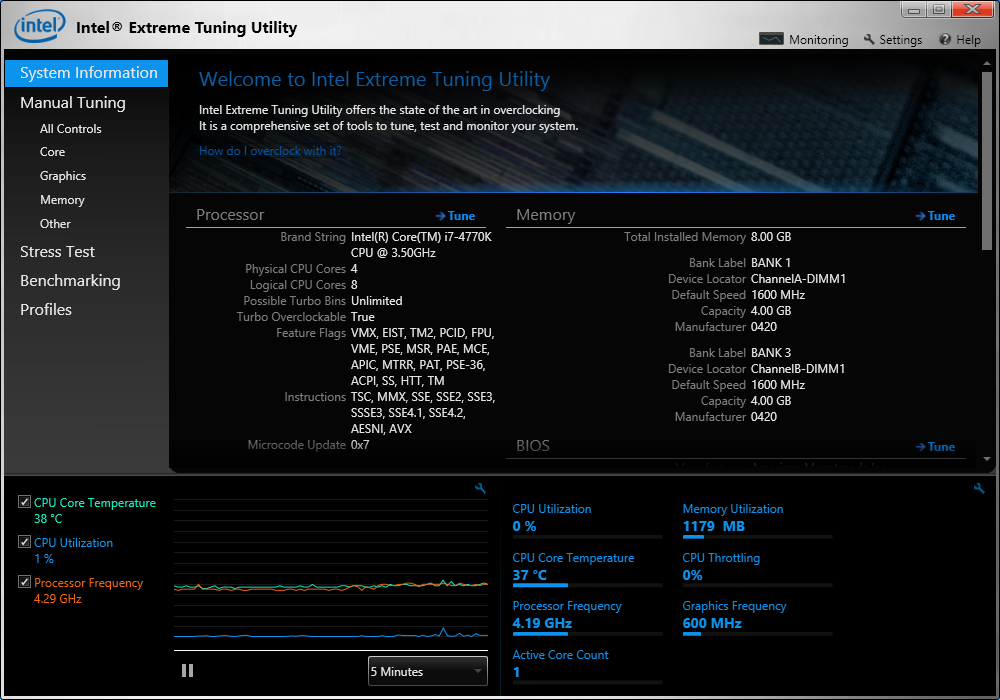The width and height of the screenshot is (1000, 700).
Task: Click Total Installed Memory 8.00 GB
Action: coord(771,237)
